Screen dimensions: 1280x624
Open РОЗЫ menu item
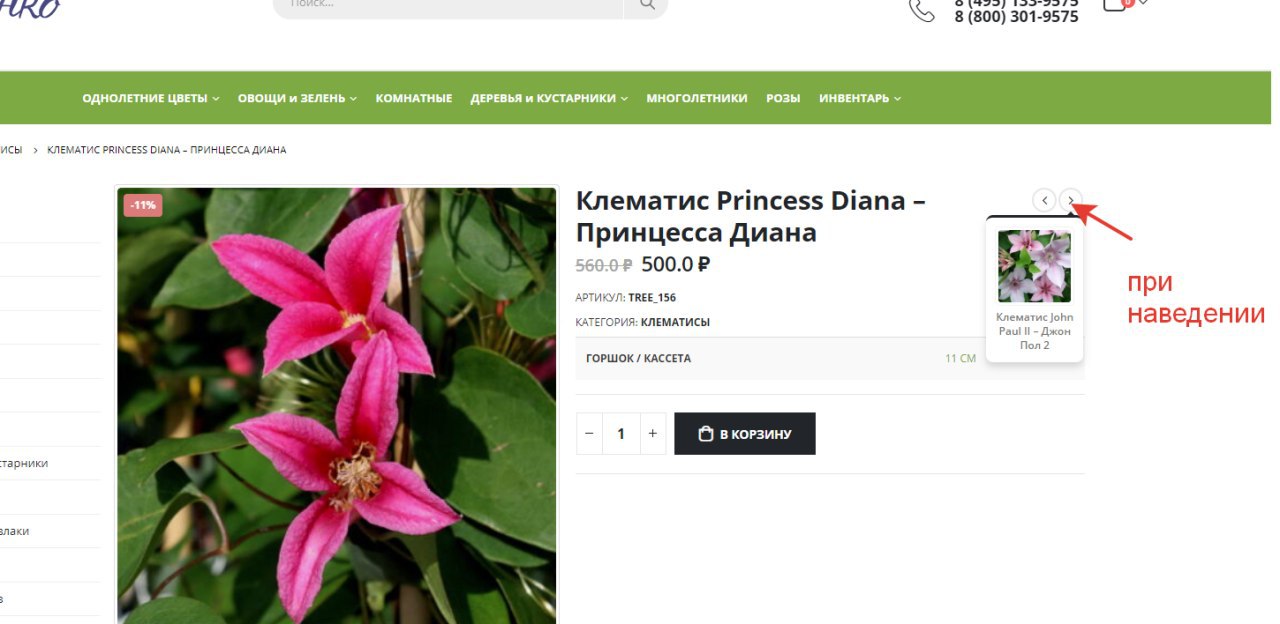coord(783,98)
